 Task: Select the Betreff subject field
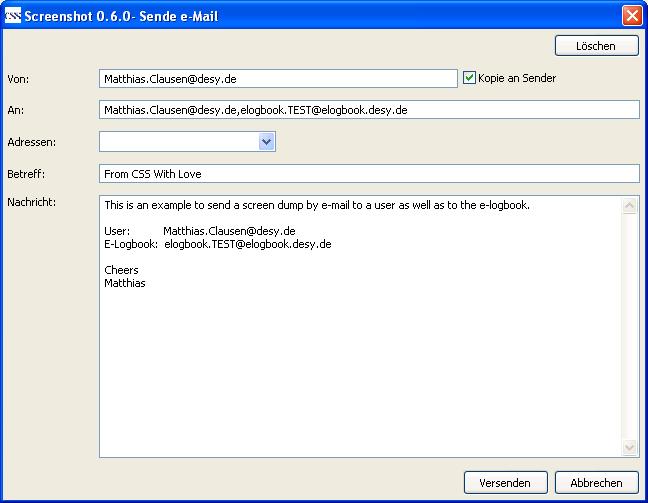tap(368, 174)
